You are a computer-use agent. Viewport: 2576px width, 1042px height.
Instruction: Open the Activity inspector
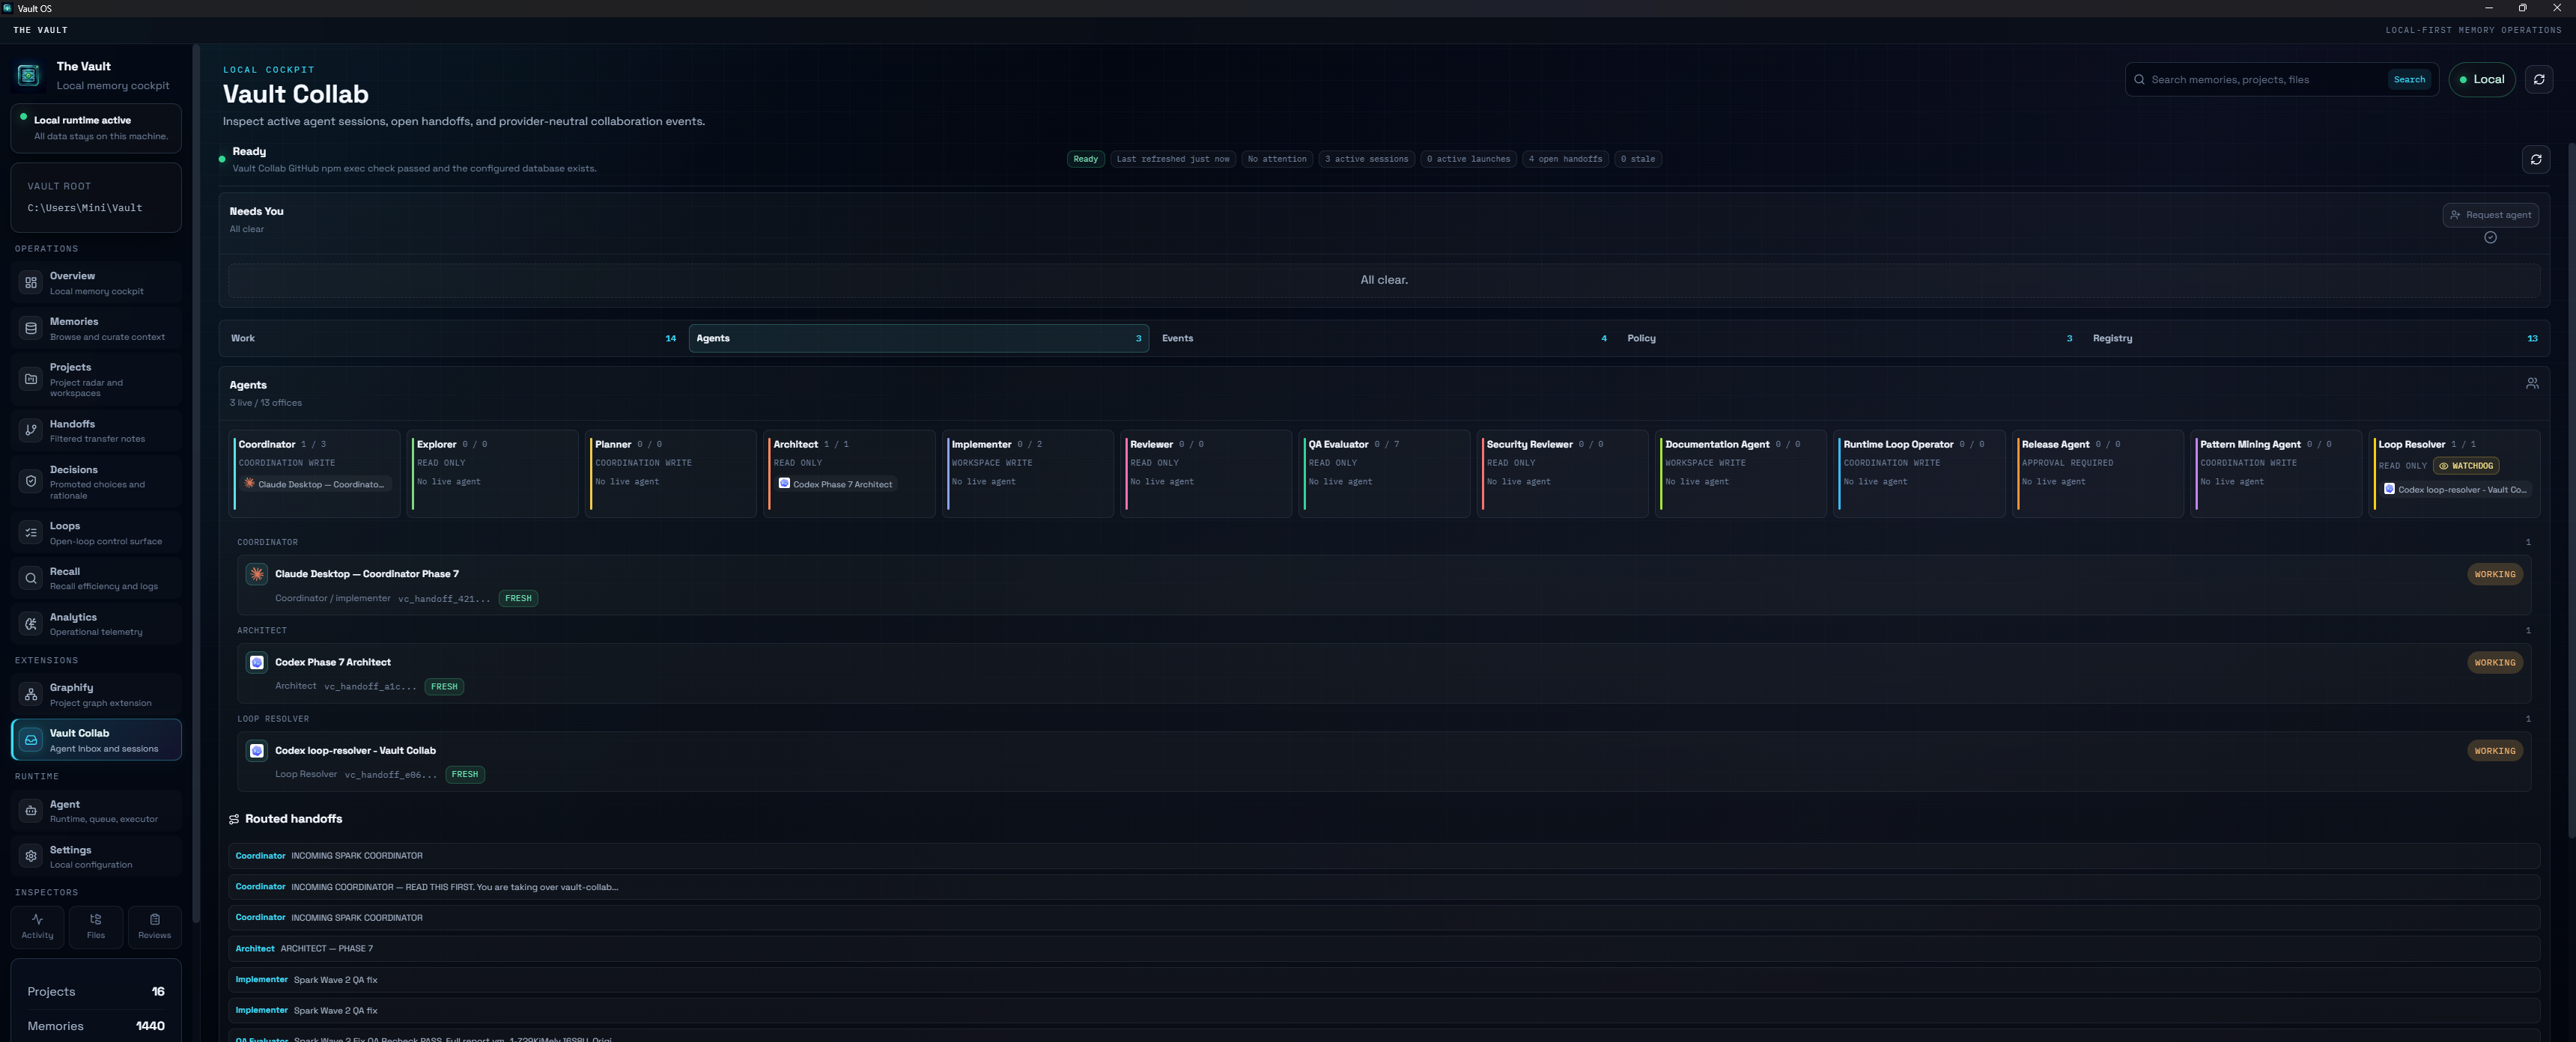click(37, 926)
